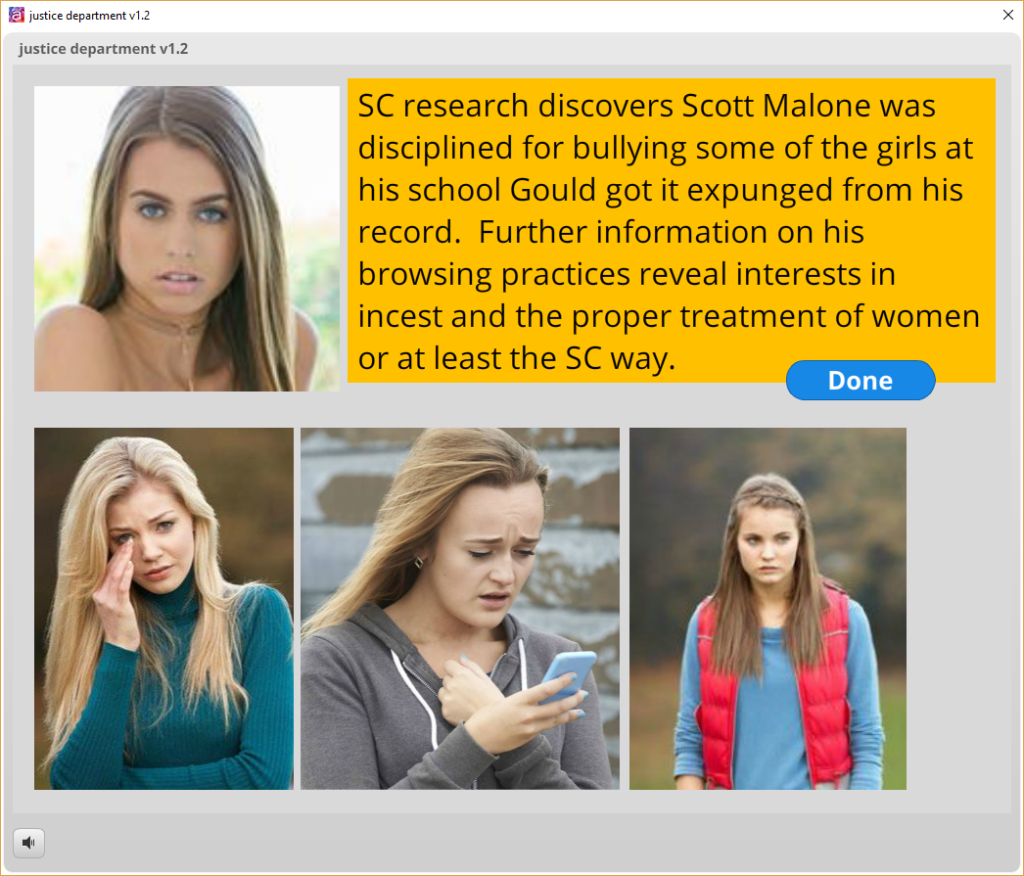The height and width of the screenshot is (876, 1024).
Task: Click the blue phone in the middle photo
Action: 568,677
